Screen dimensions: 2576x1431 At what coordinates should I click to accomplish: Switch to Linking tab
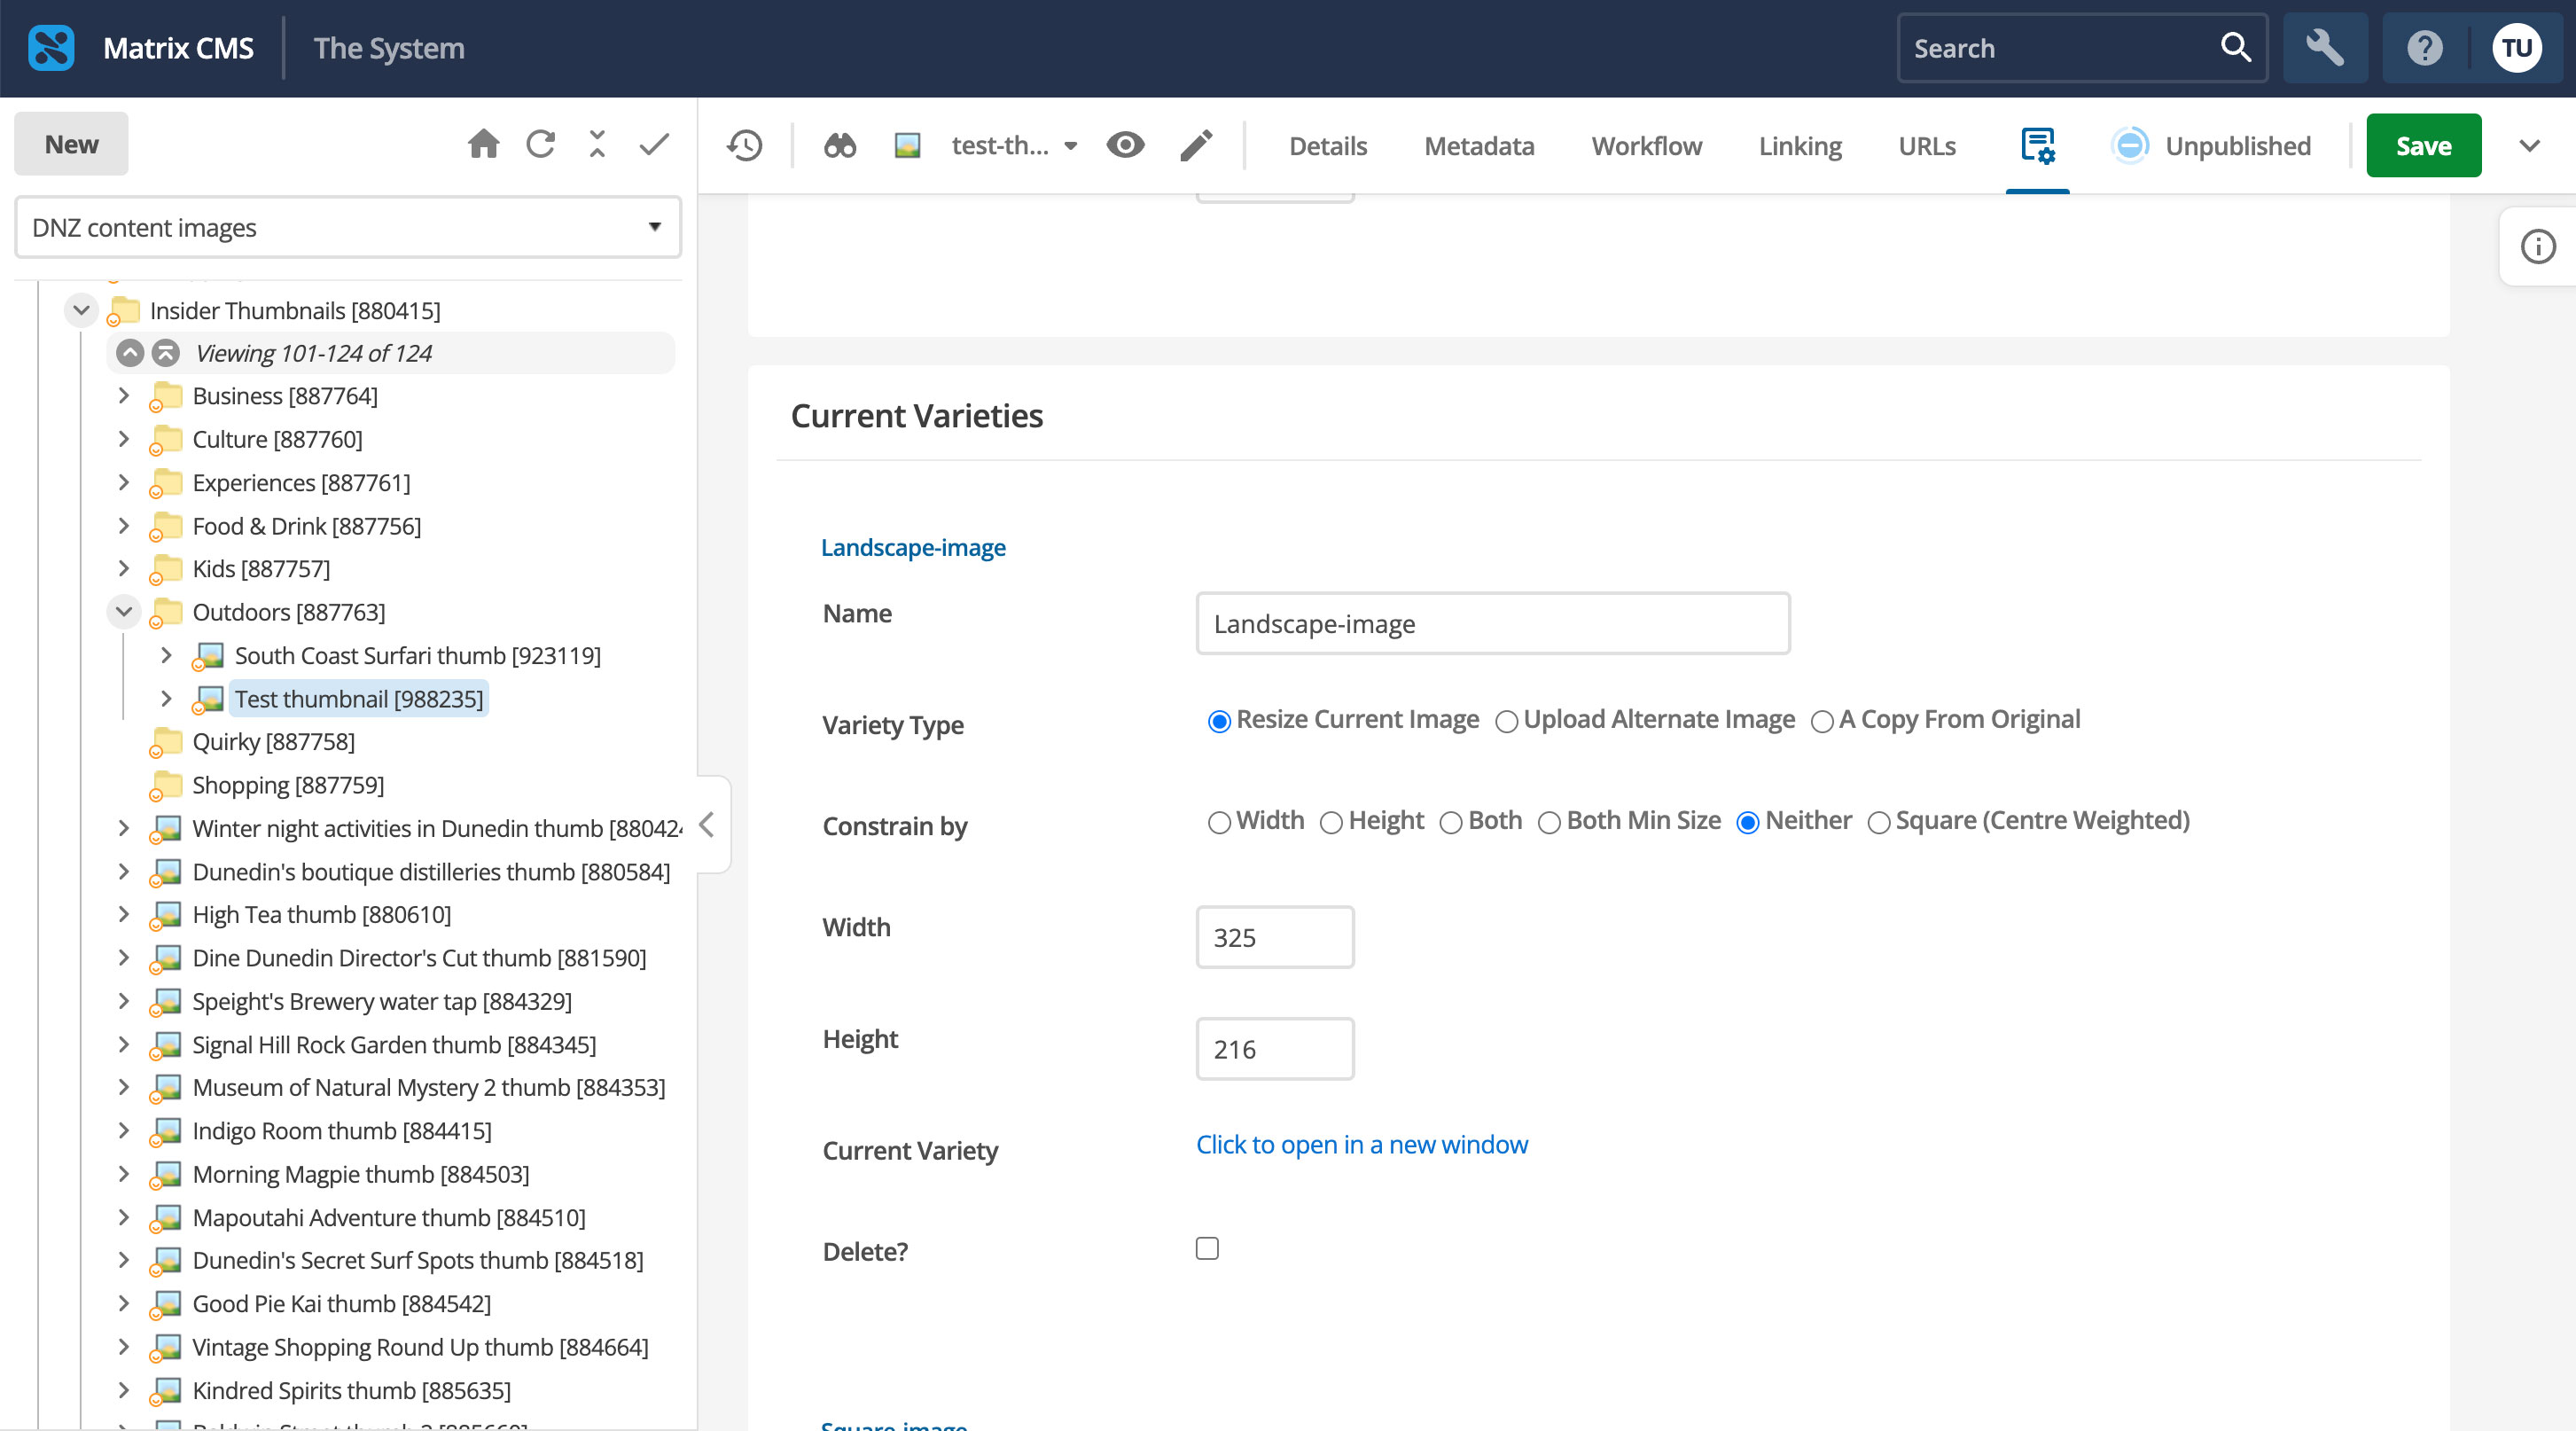[1800, 146]
